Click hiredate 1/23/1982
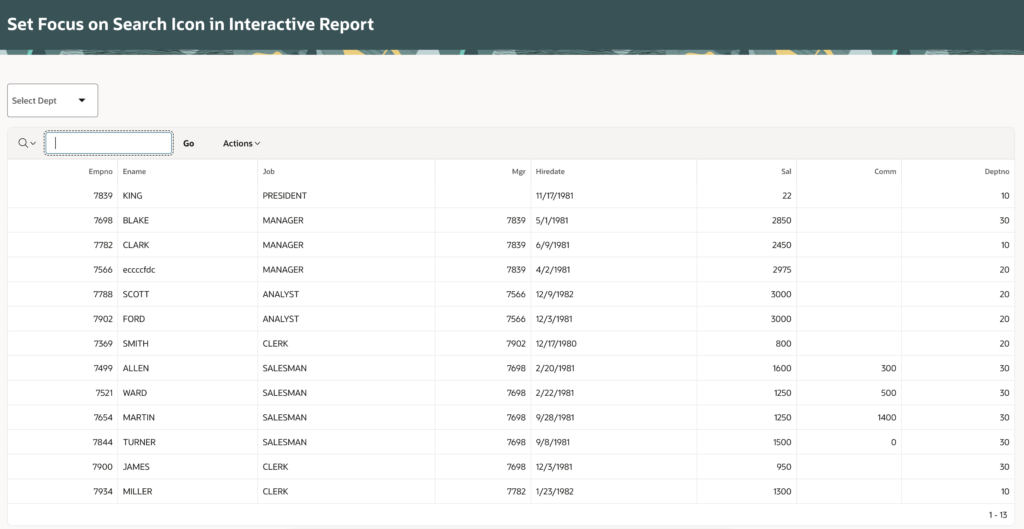1024x529 pixels. (x=554, y=492)
